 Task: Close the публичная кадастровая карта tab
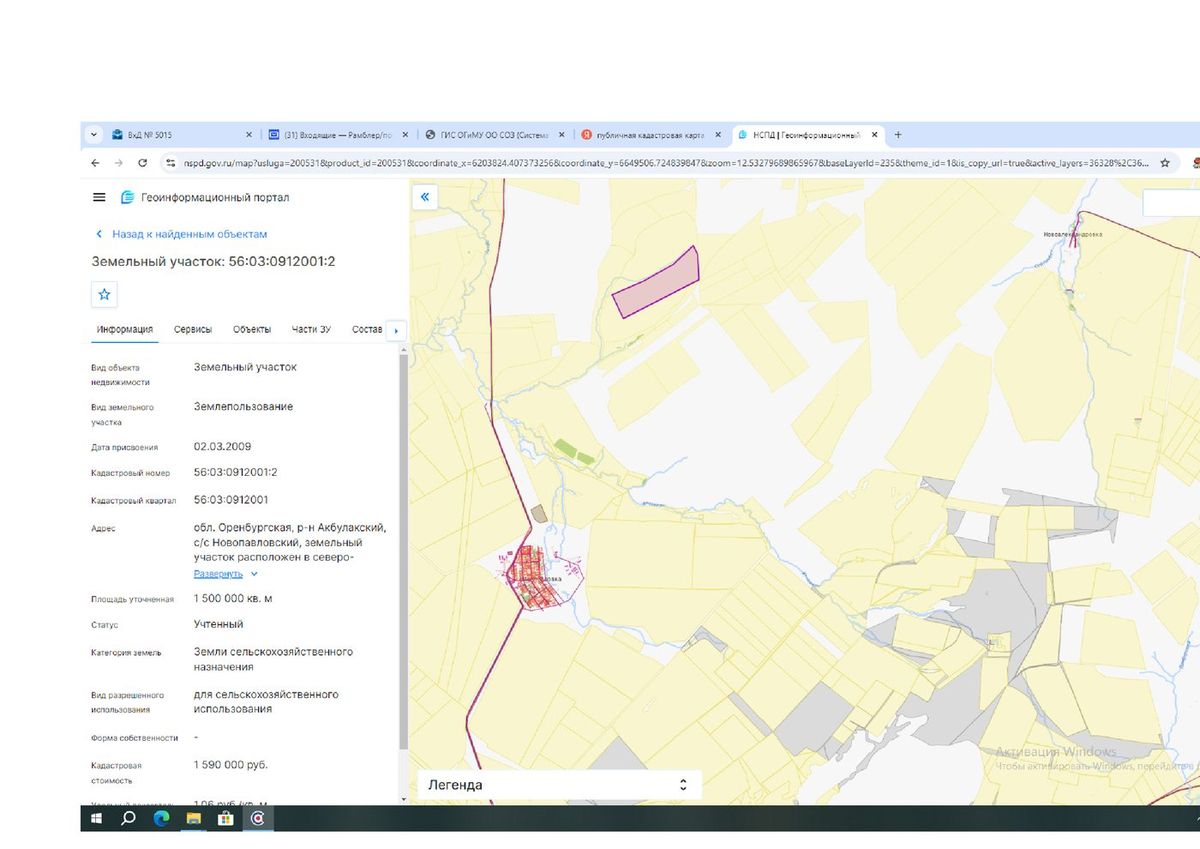pyautogui.click(x=717, y=134)
